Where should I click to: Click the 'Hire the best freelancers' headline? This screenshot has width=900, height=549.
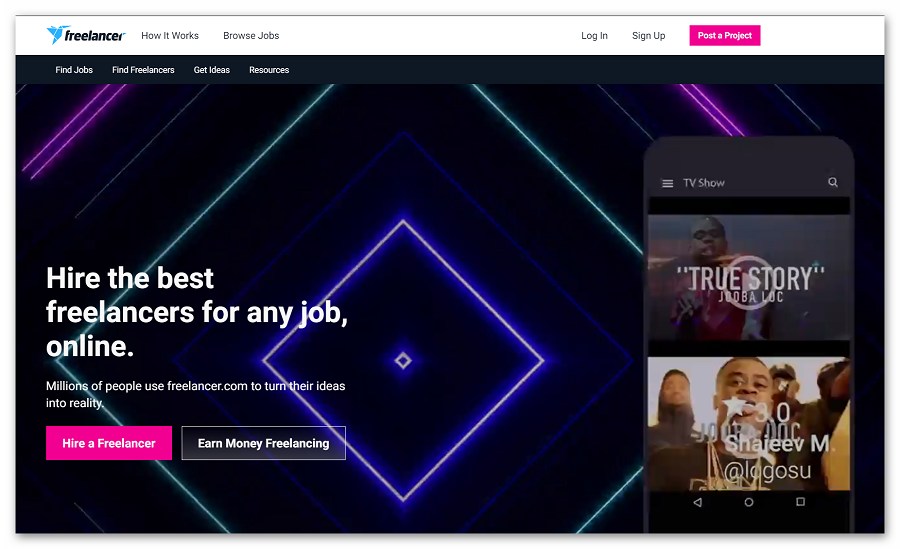[197, 312]
